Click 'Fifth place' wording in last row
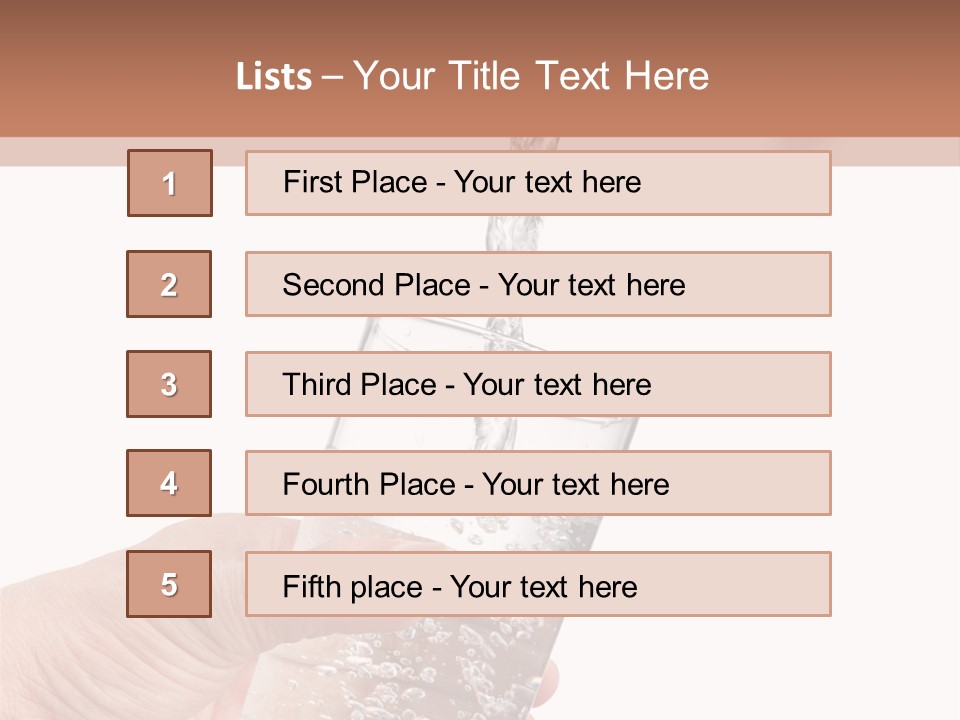The height and width of the screenshot is (720, 960). (350, 586)
